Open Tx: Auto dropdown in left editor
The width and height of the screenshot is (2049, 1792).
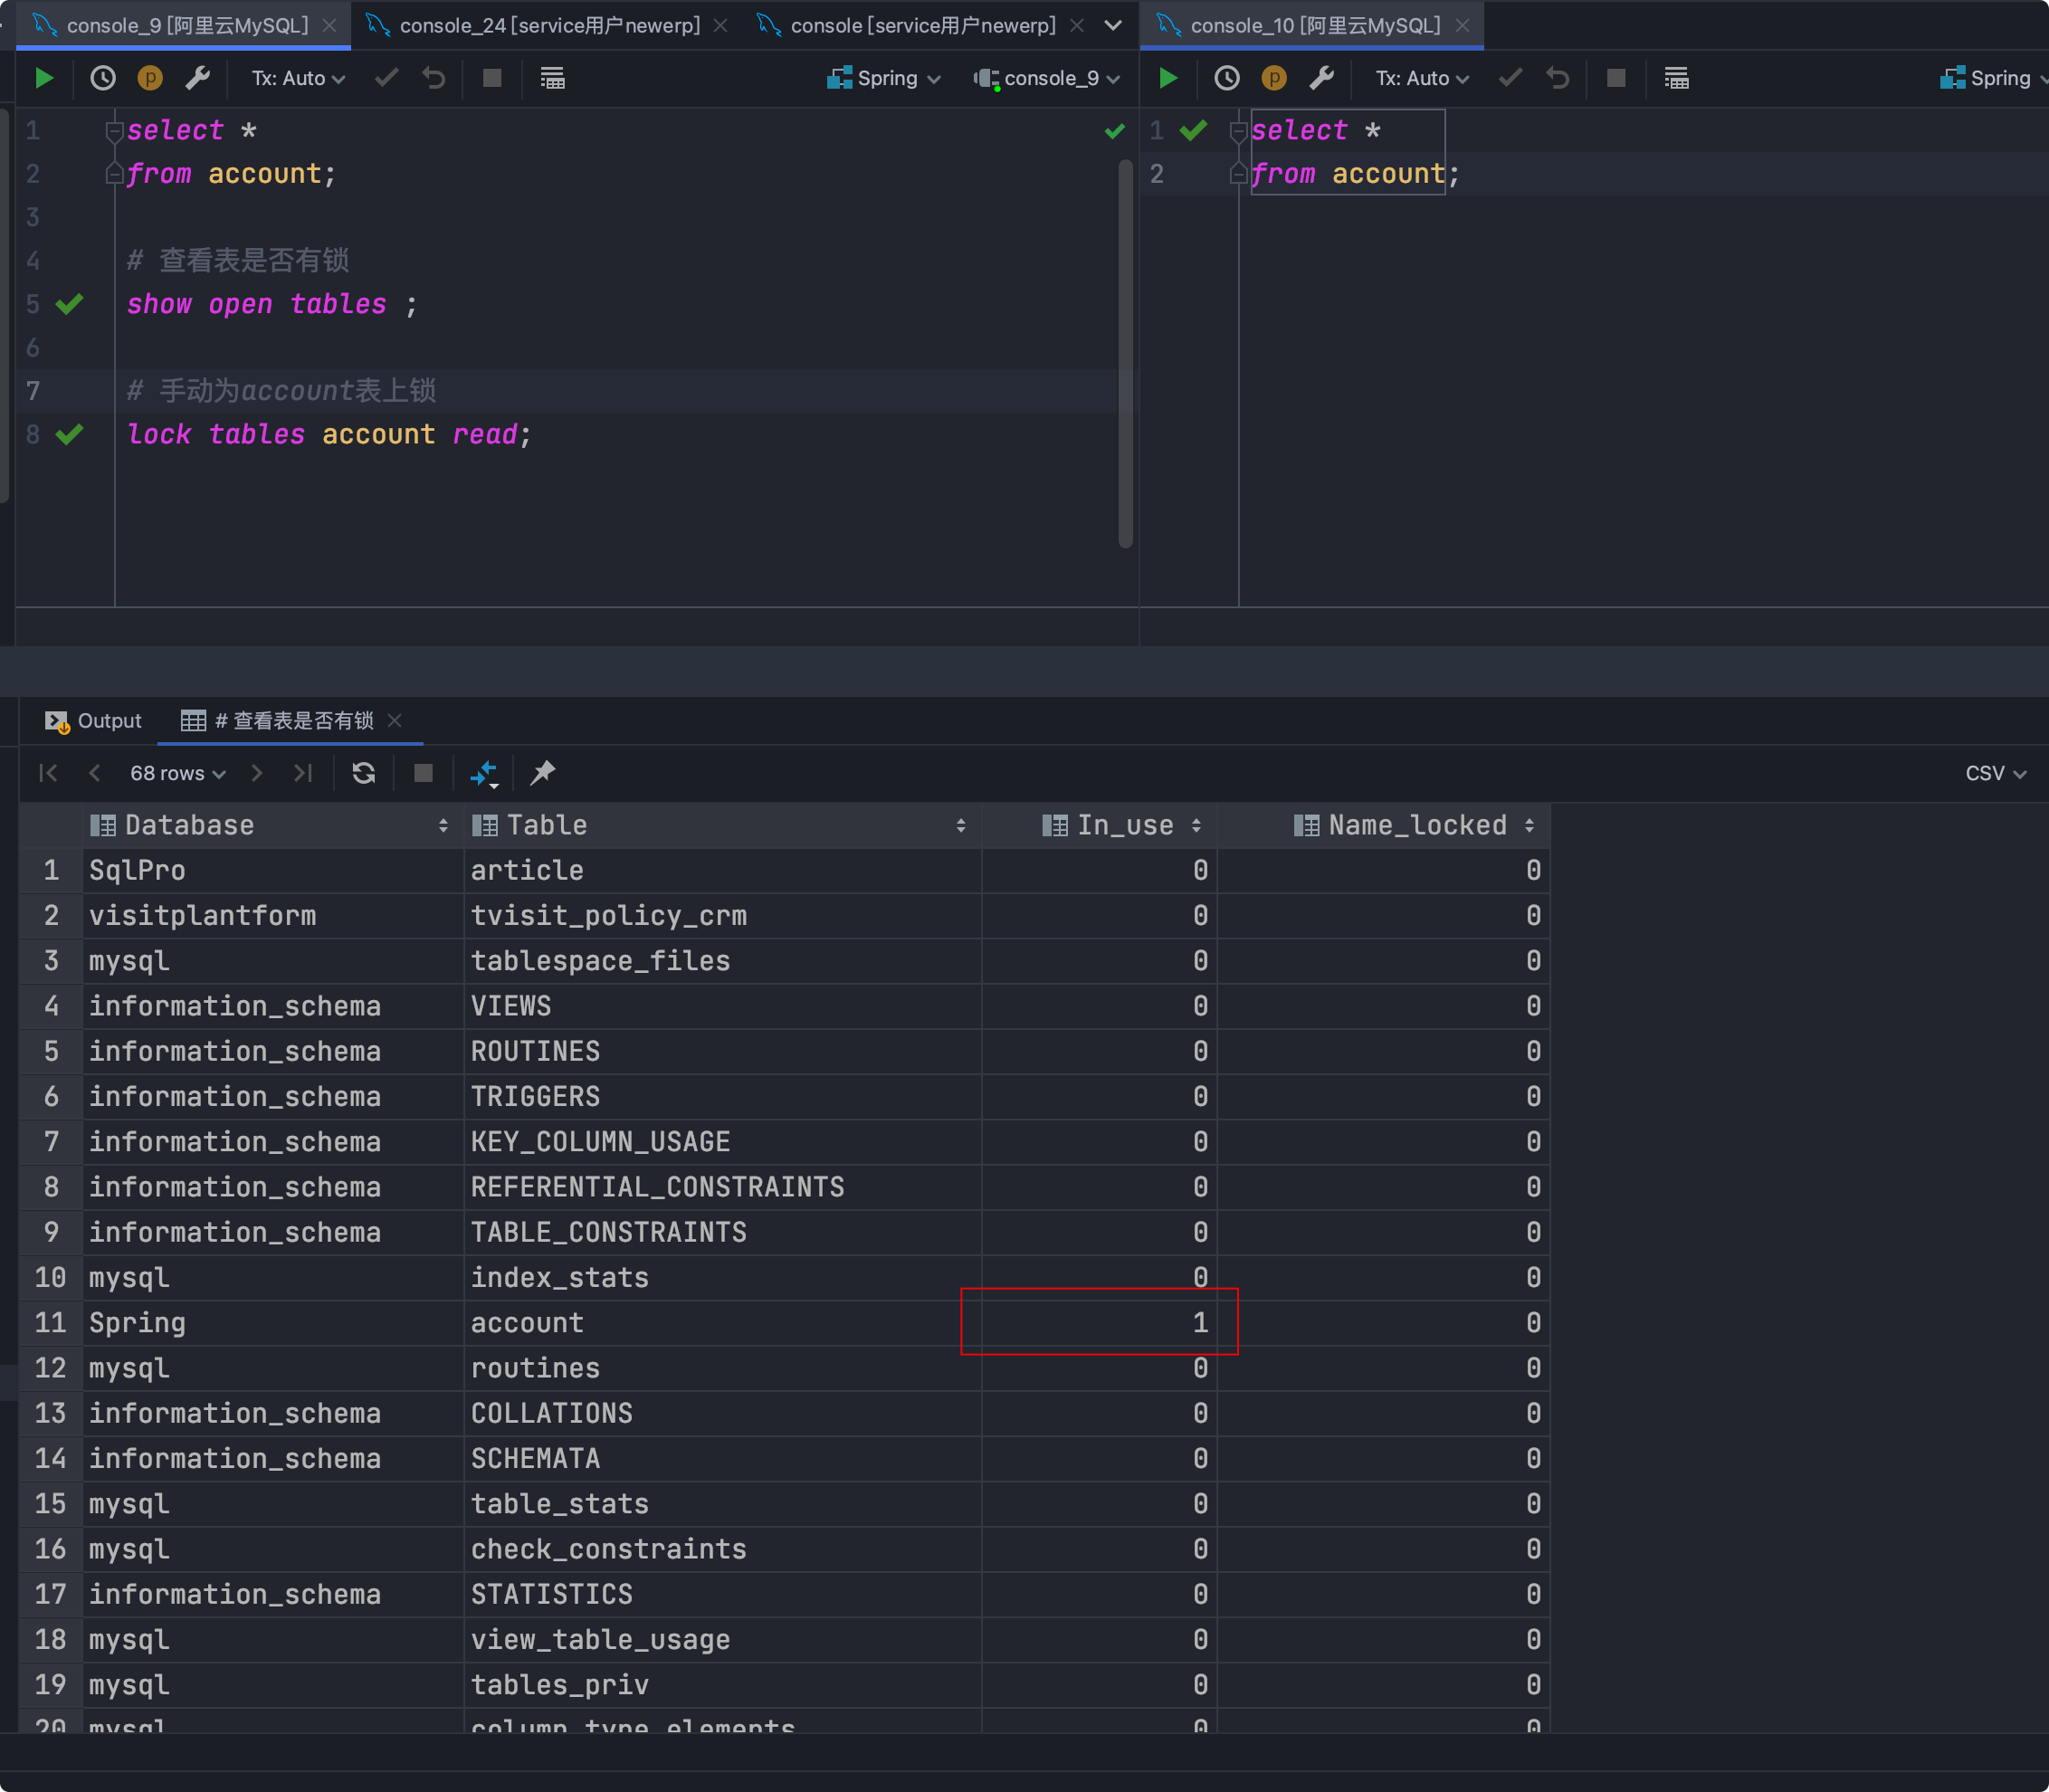297,78
